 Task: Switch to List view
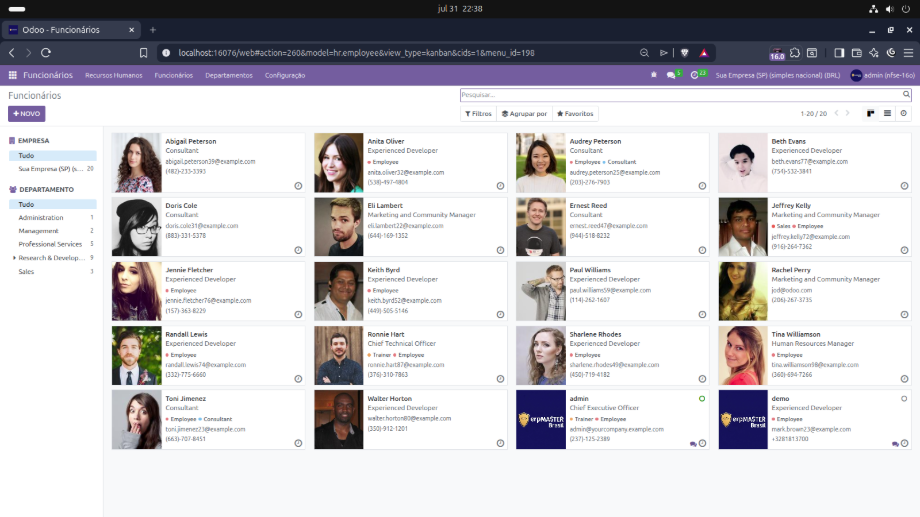(x=887, y=113)
